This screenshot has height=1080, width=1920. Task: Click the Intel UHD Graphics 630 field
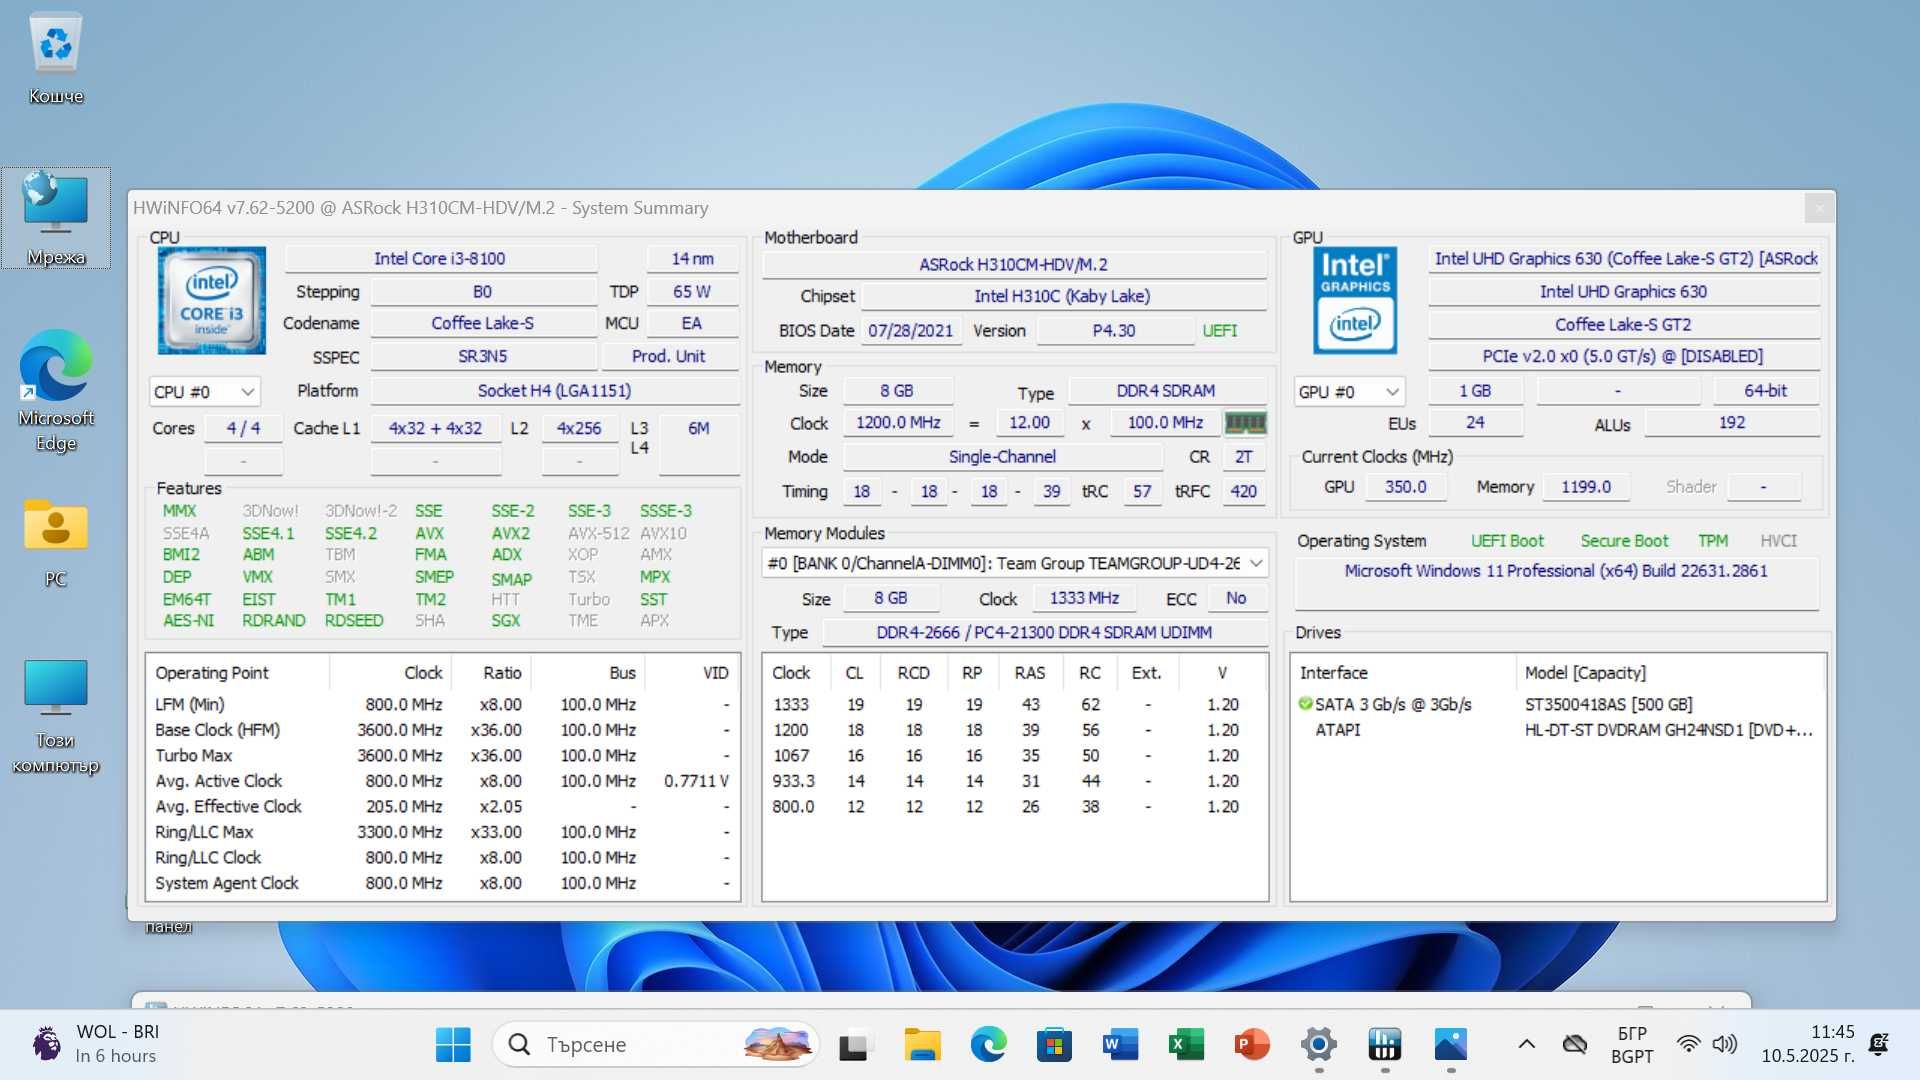pyautogui.click(x=1623, y=291)
